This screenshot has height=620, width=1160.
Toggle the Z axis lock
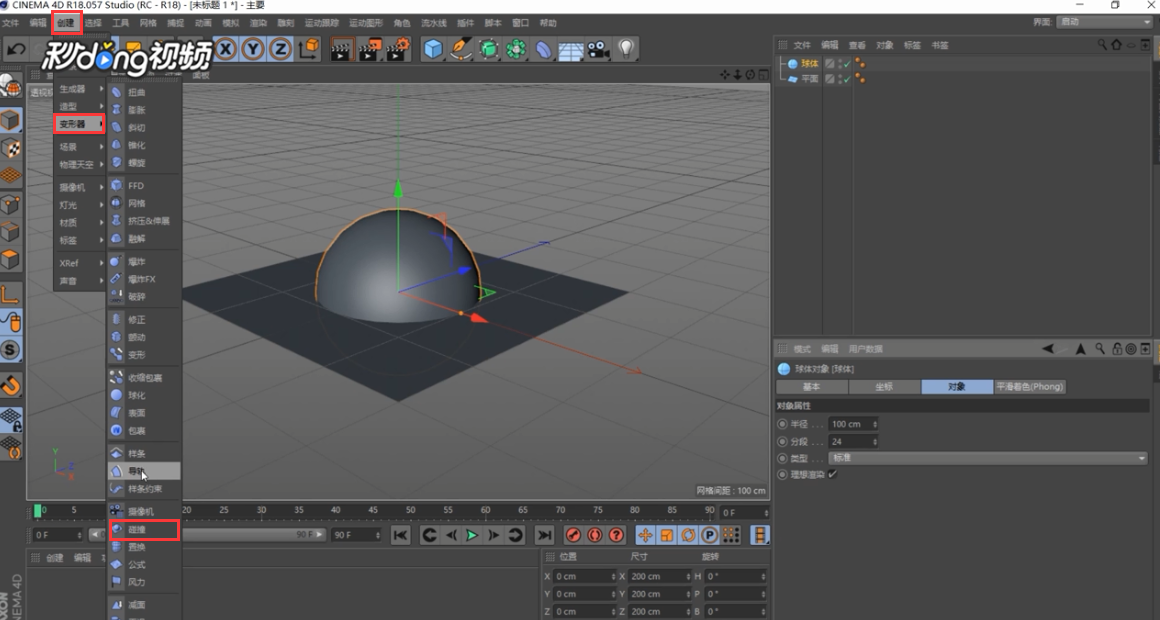280,48
